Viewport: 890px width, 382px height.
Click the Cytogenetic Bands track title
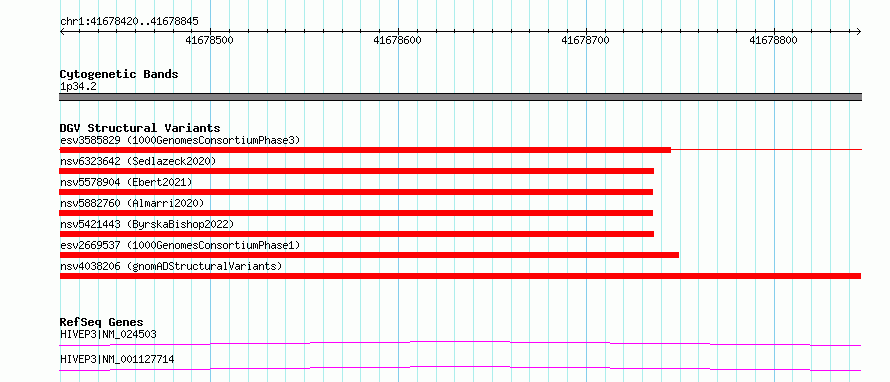pos(119,74)
